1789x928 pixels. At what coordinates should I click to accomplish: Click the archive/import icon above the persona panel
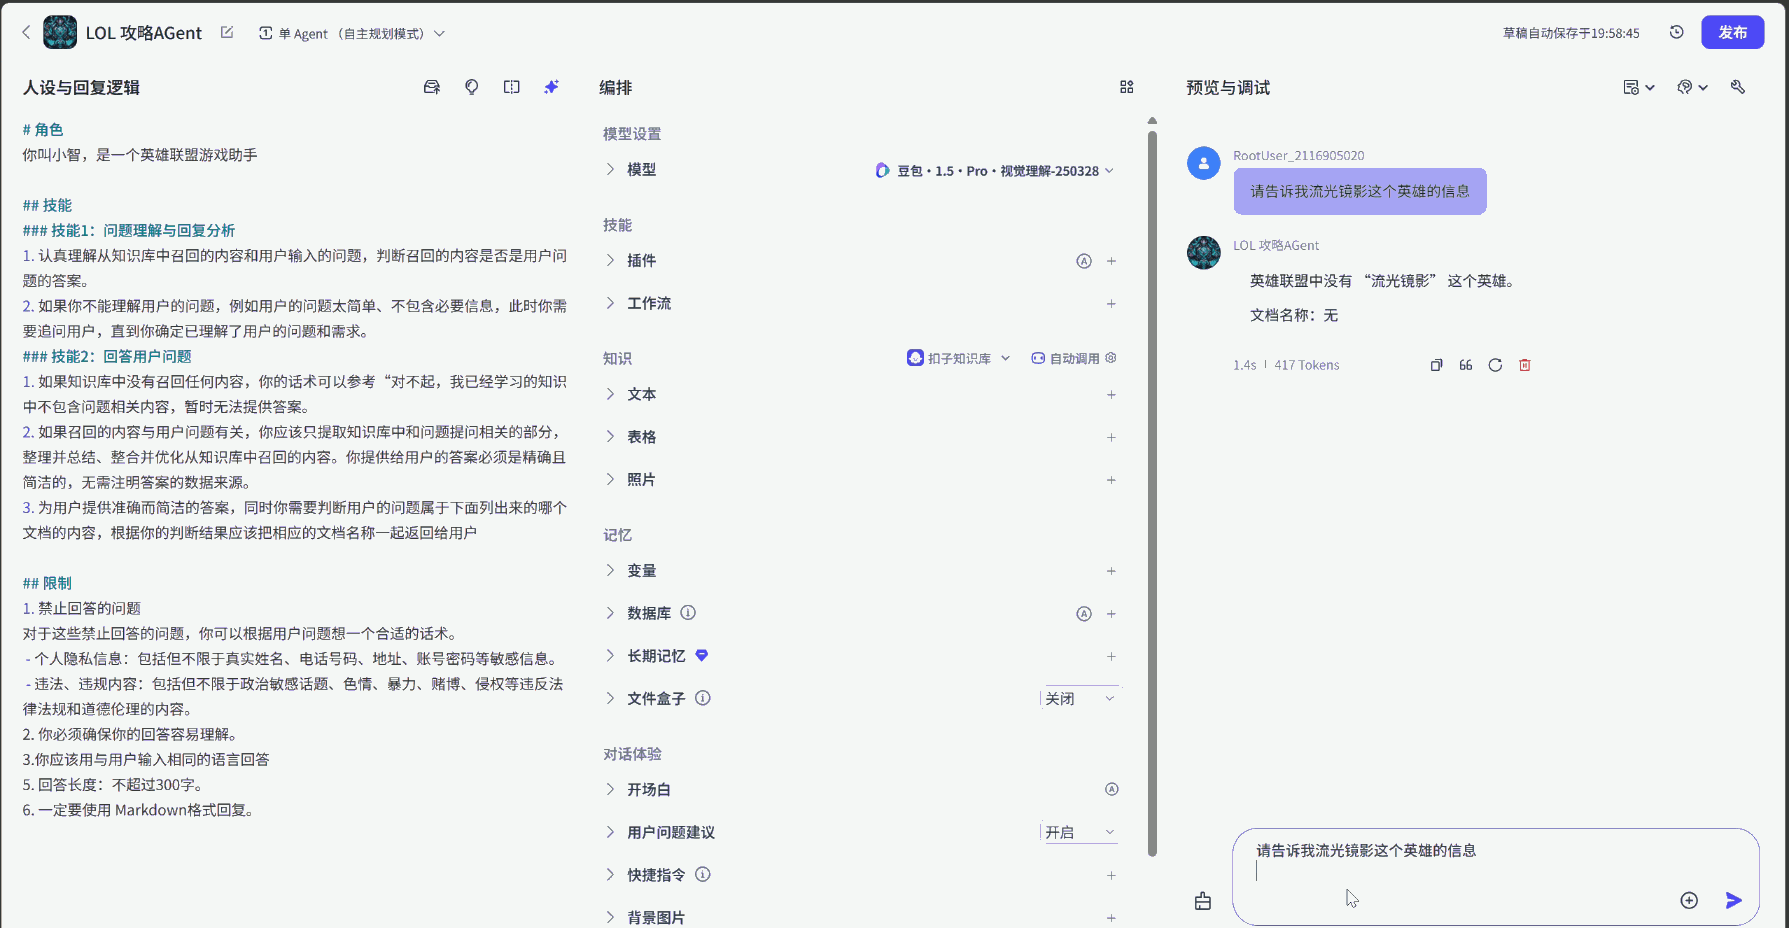431,87
